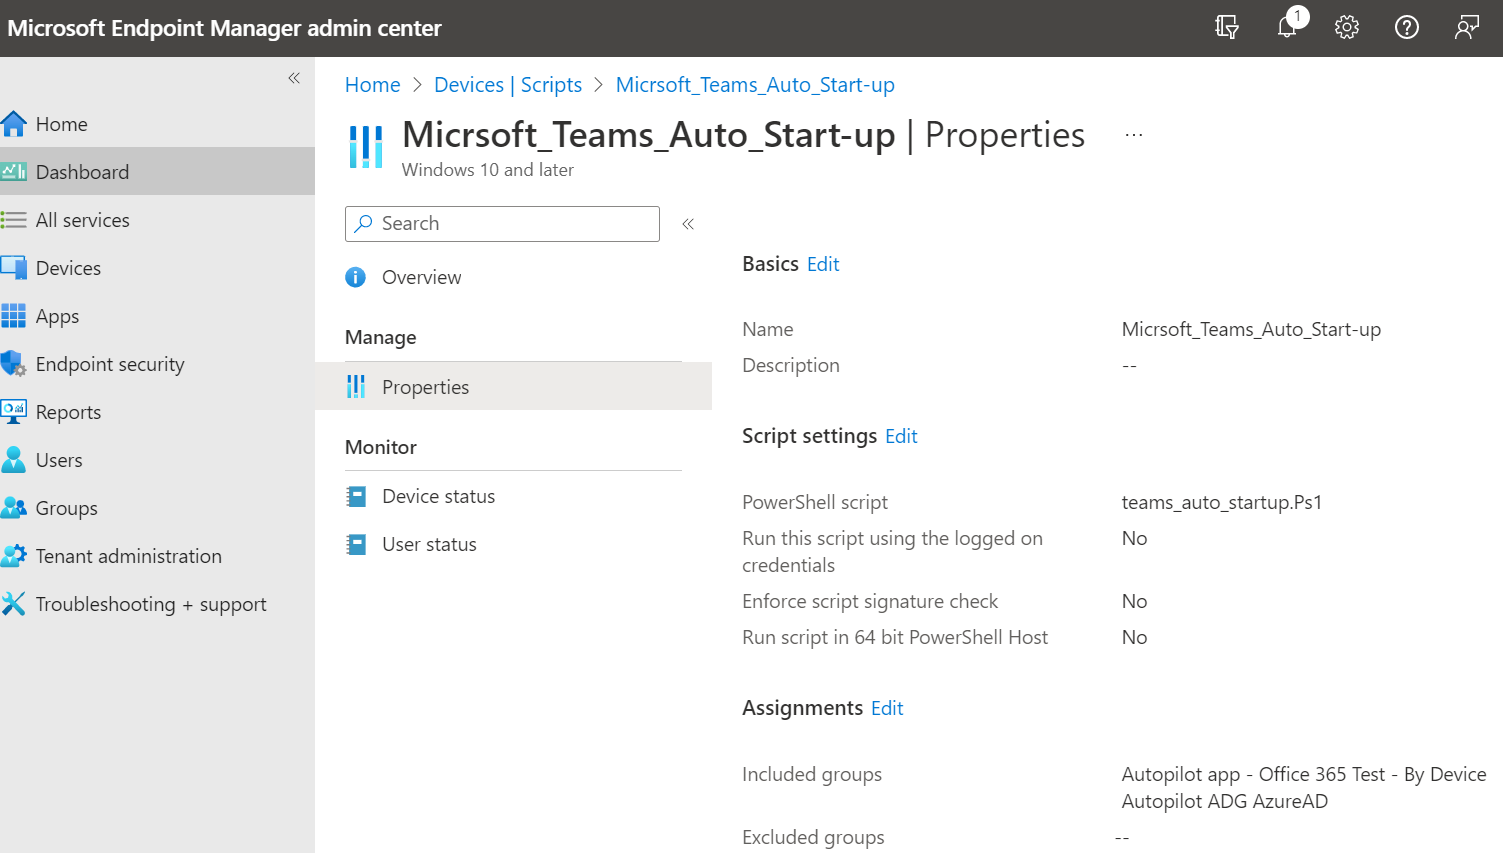Select the Apps icon in the navigation pane
The image size is (1503, 853).
point(17,315)
